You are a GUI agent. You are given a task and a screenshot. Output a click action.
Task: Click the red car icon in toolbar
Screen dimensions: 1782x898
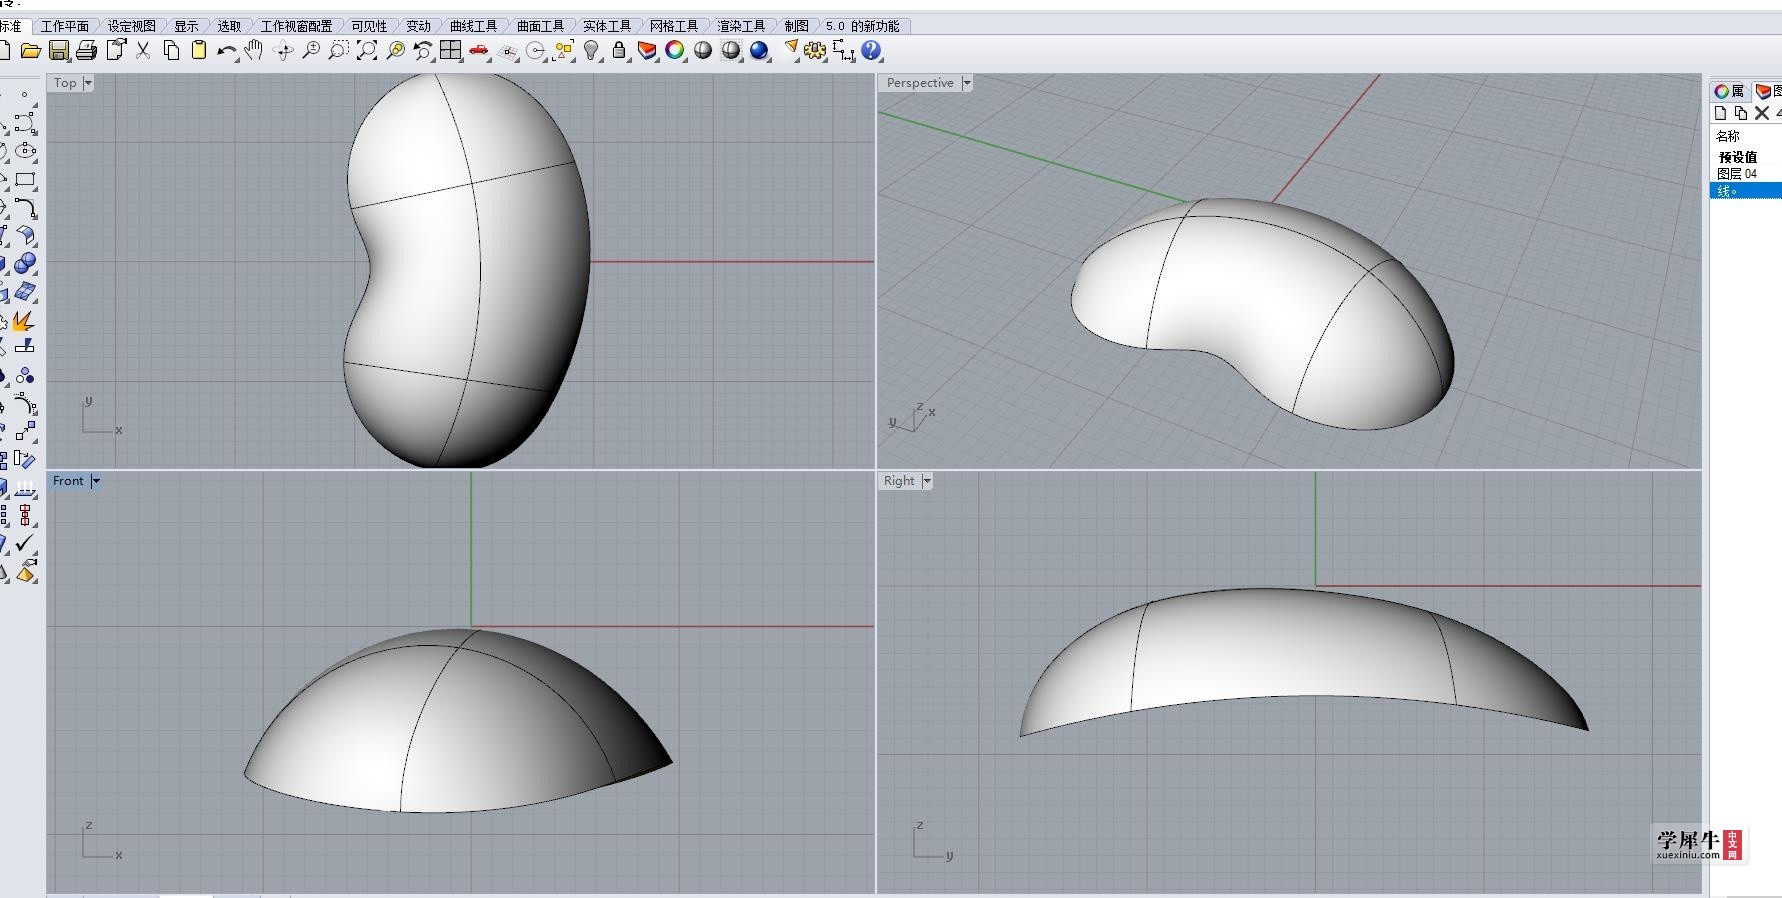479,51
